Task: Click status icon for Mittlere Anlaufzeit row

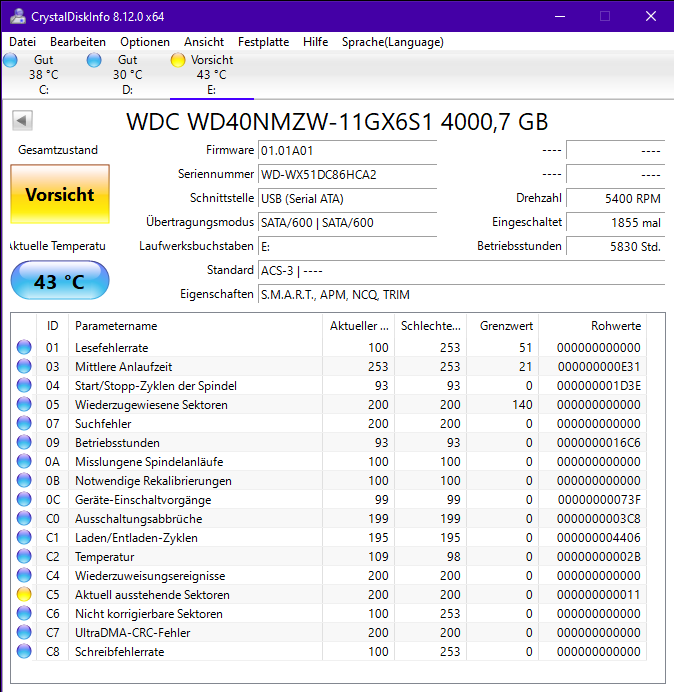Action: [x=24, y=366]
